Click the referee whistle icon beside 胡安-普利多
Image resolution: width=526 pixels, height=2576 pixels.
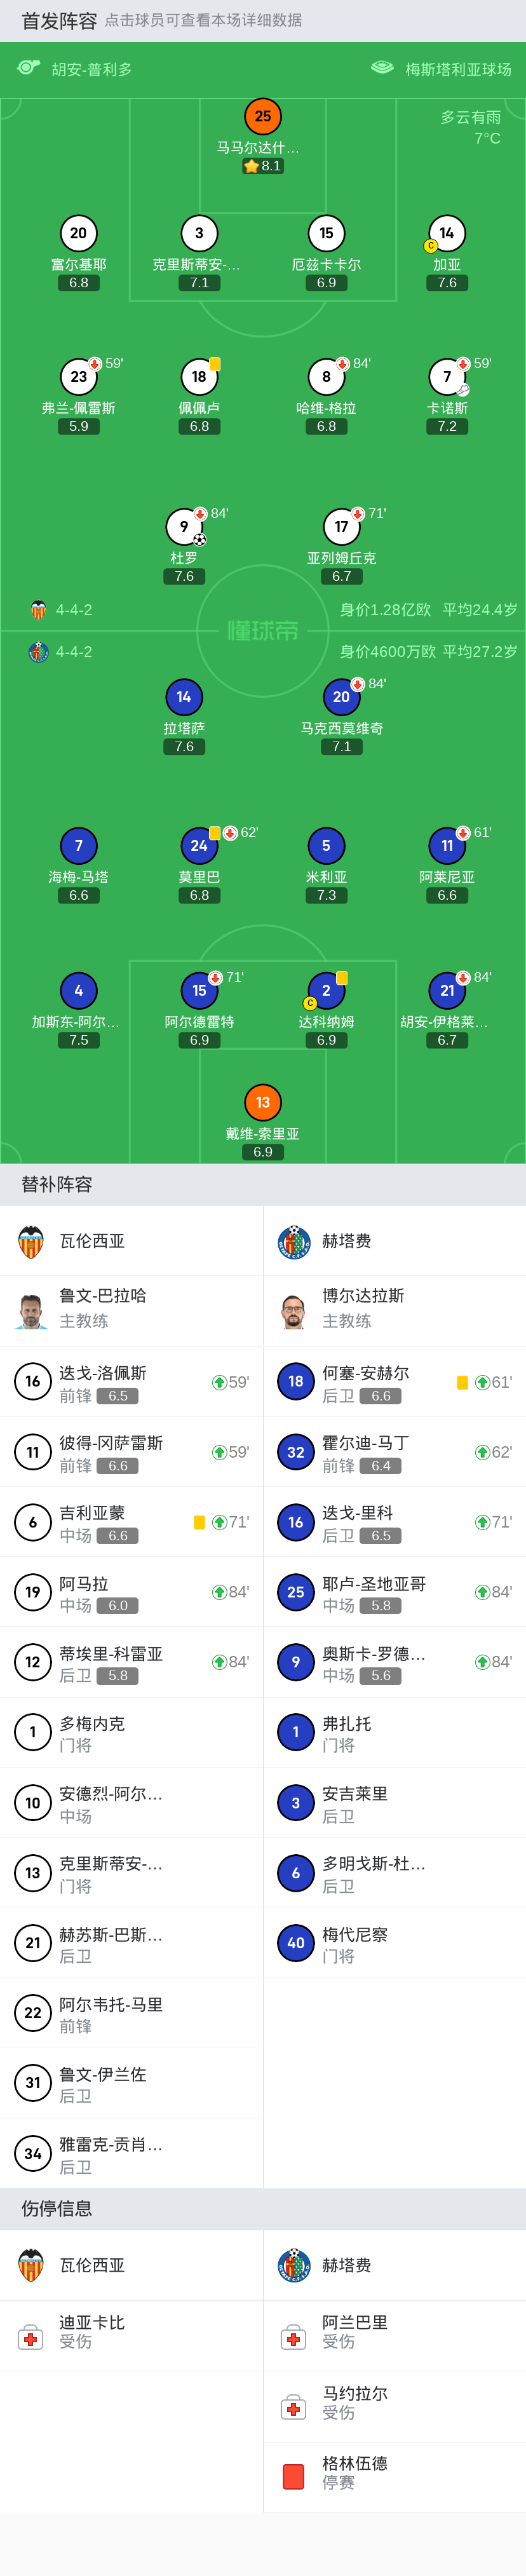point(28,68)
